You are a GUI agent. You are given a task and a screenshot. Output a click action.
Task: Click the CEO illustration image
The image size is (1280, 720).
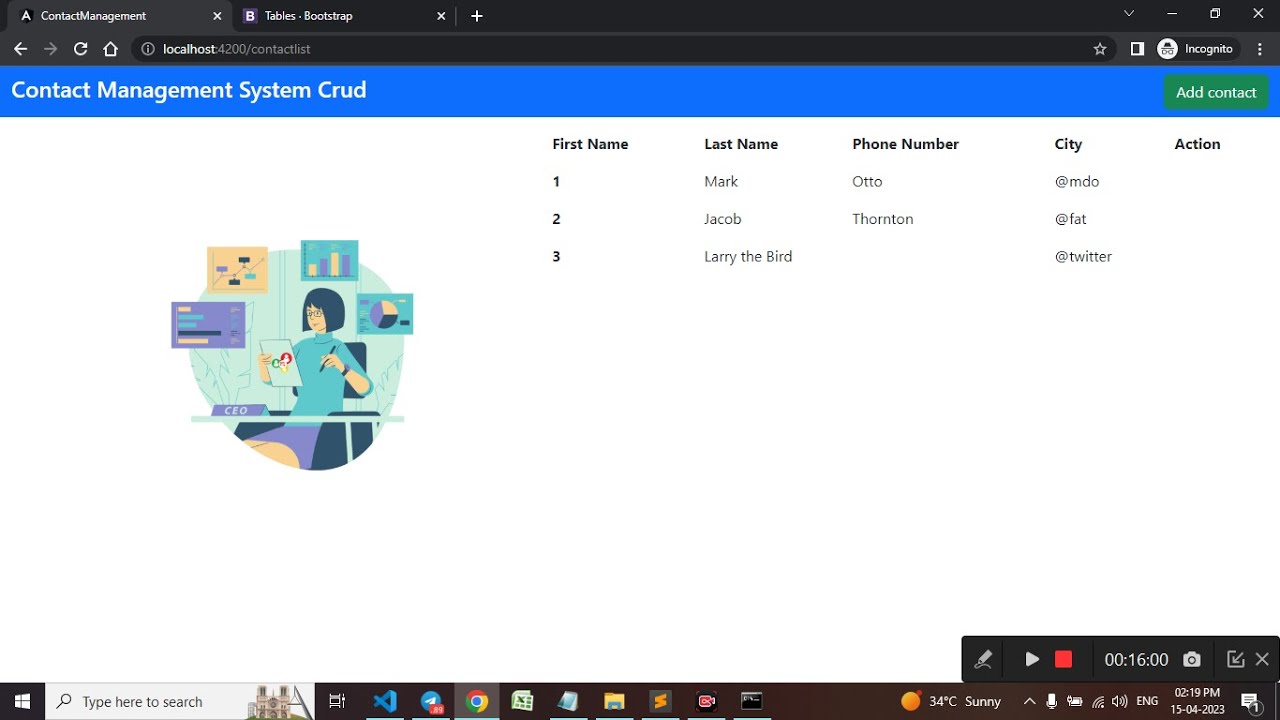tap(292, 355)
